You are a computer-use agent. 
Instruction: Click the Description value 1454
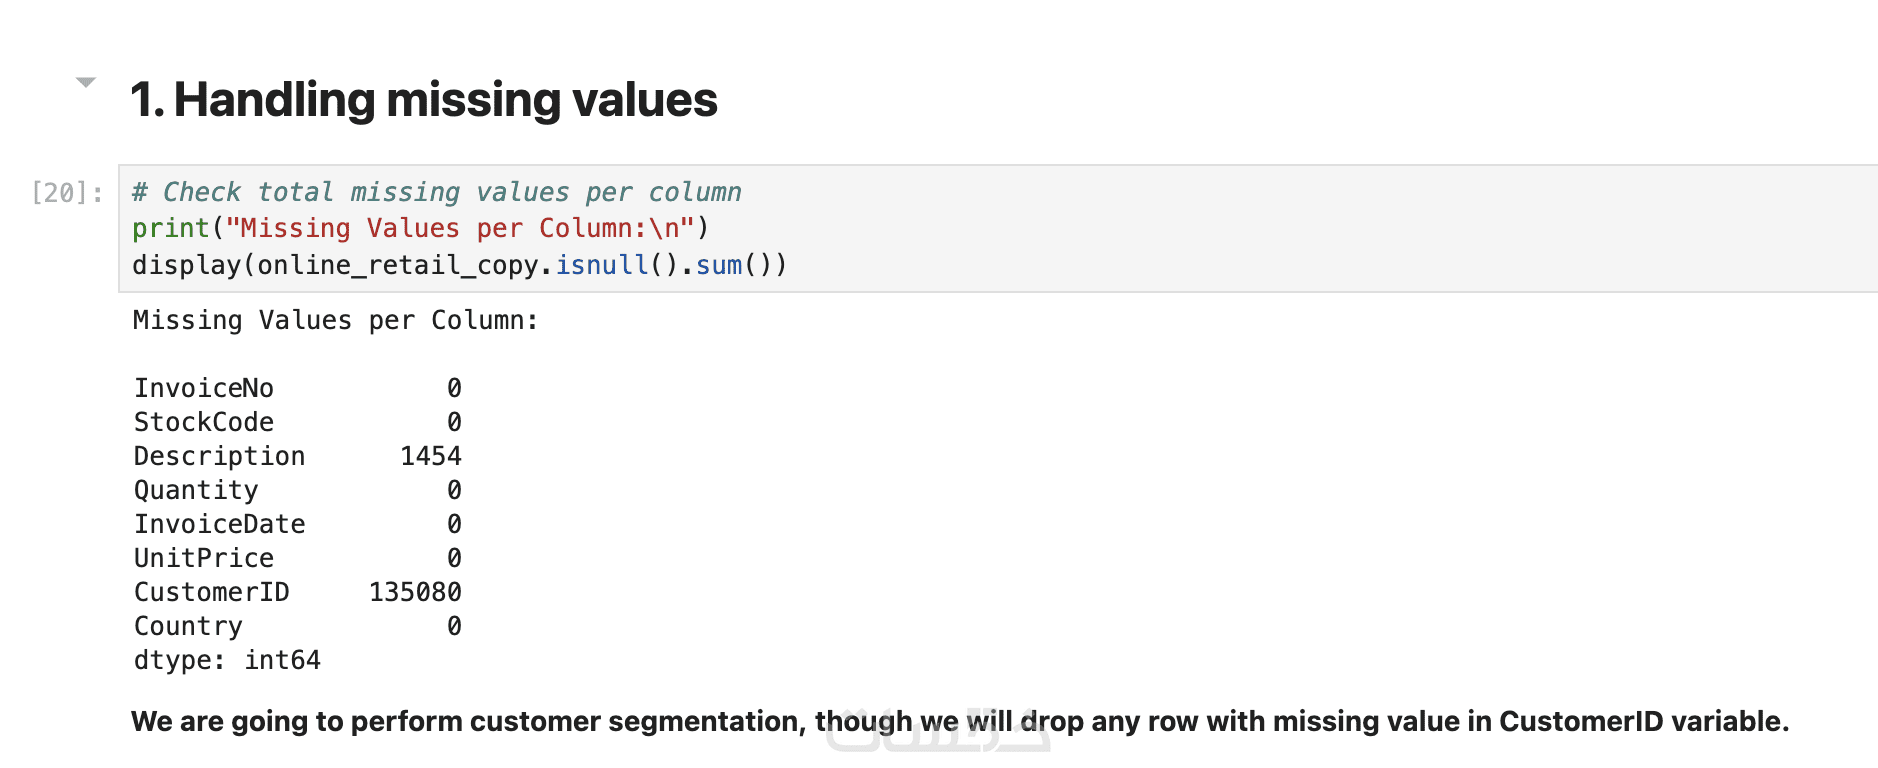coord(431,456)
